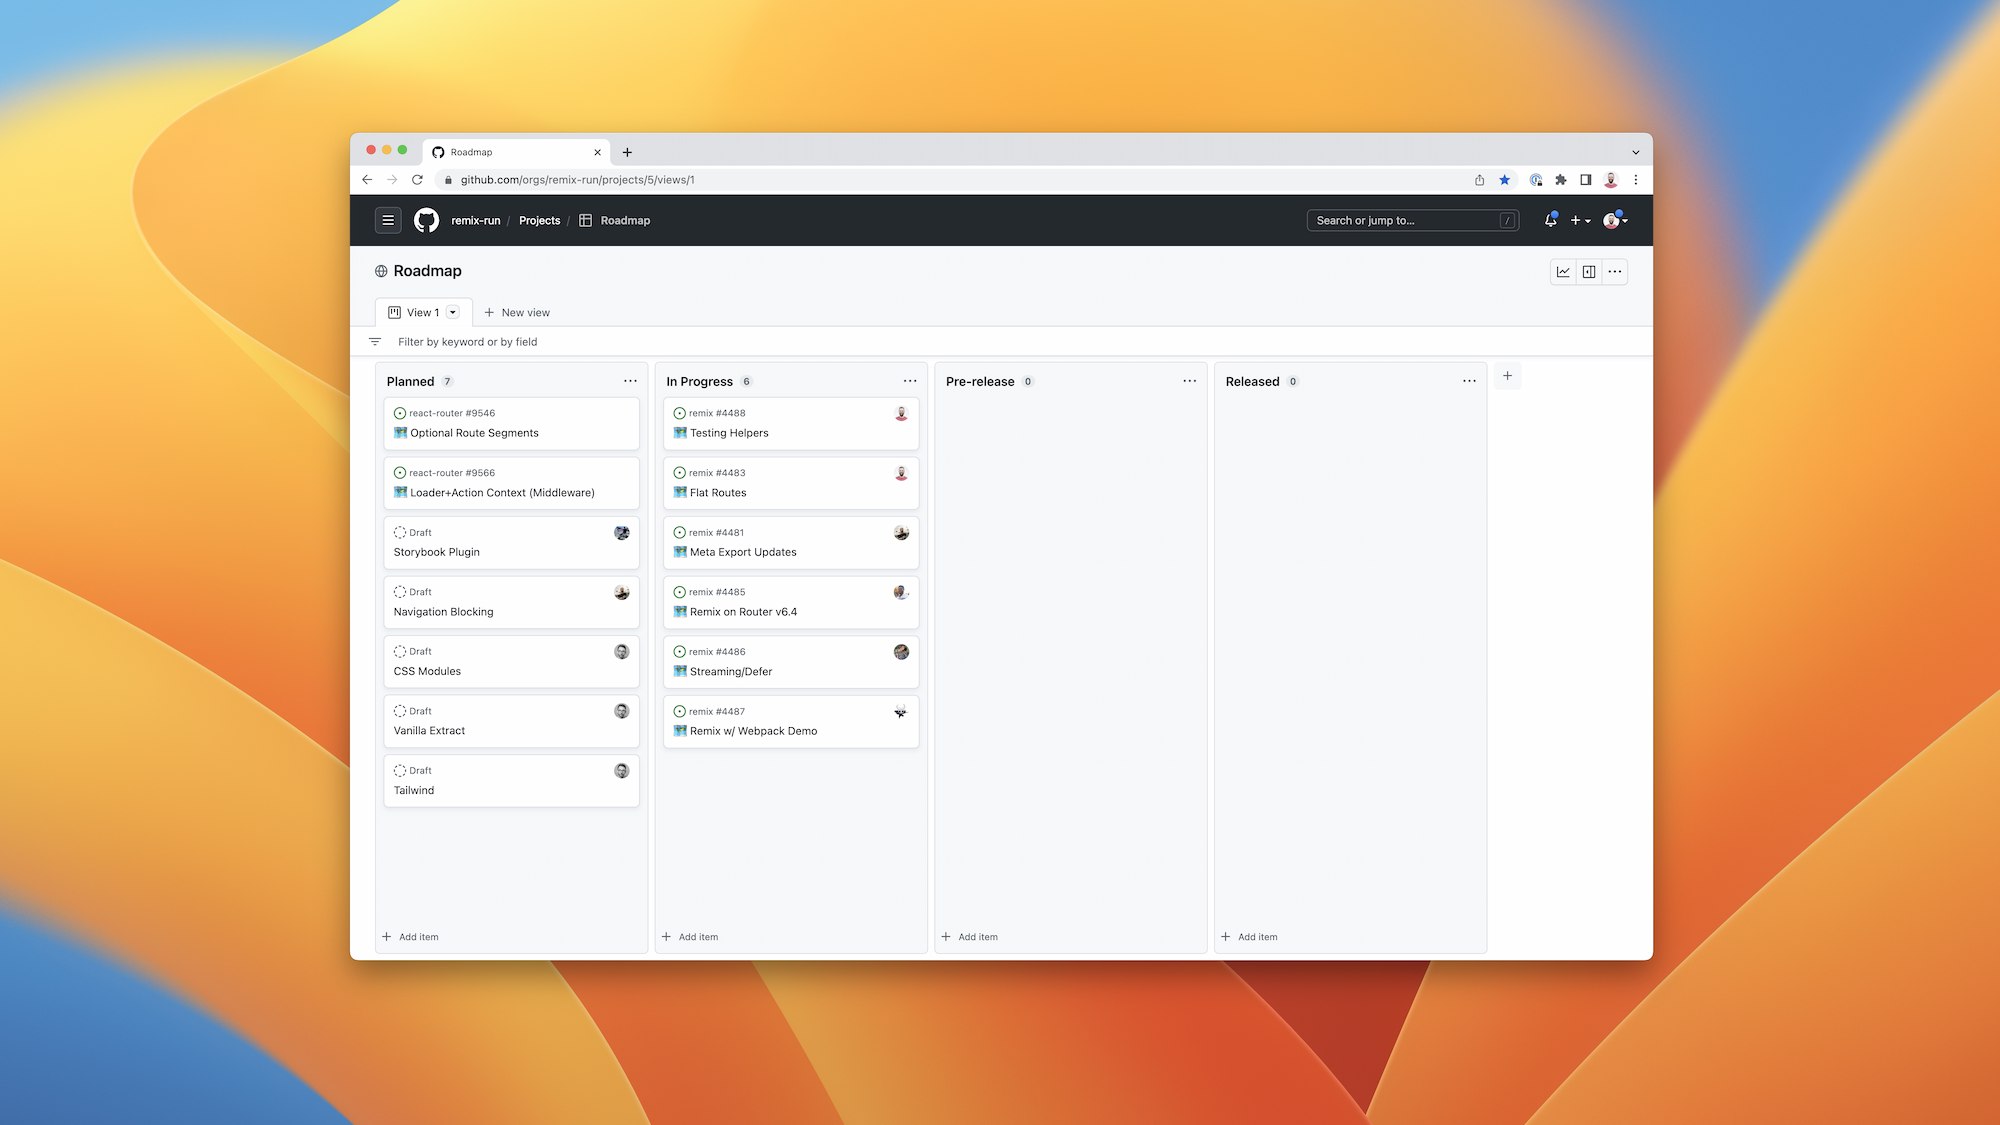This screenshot has height=1125, width=2000.
Task: Click the Roadmap breadcrumb link
Action: coord(625,220)
